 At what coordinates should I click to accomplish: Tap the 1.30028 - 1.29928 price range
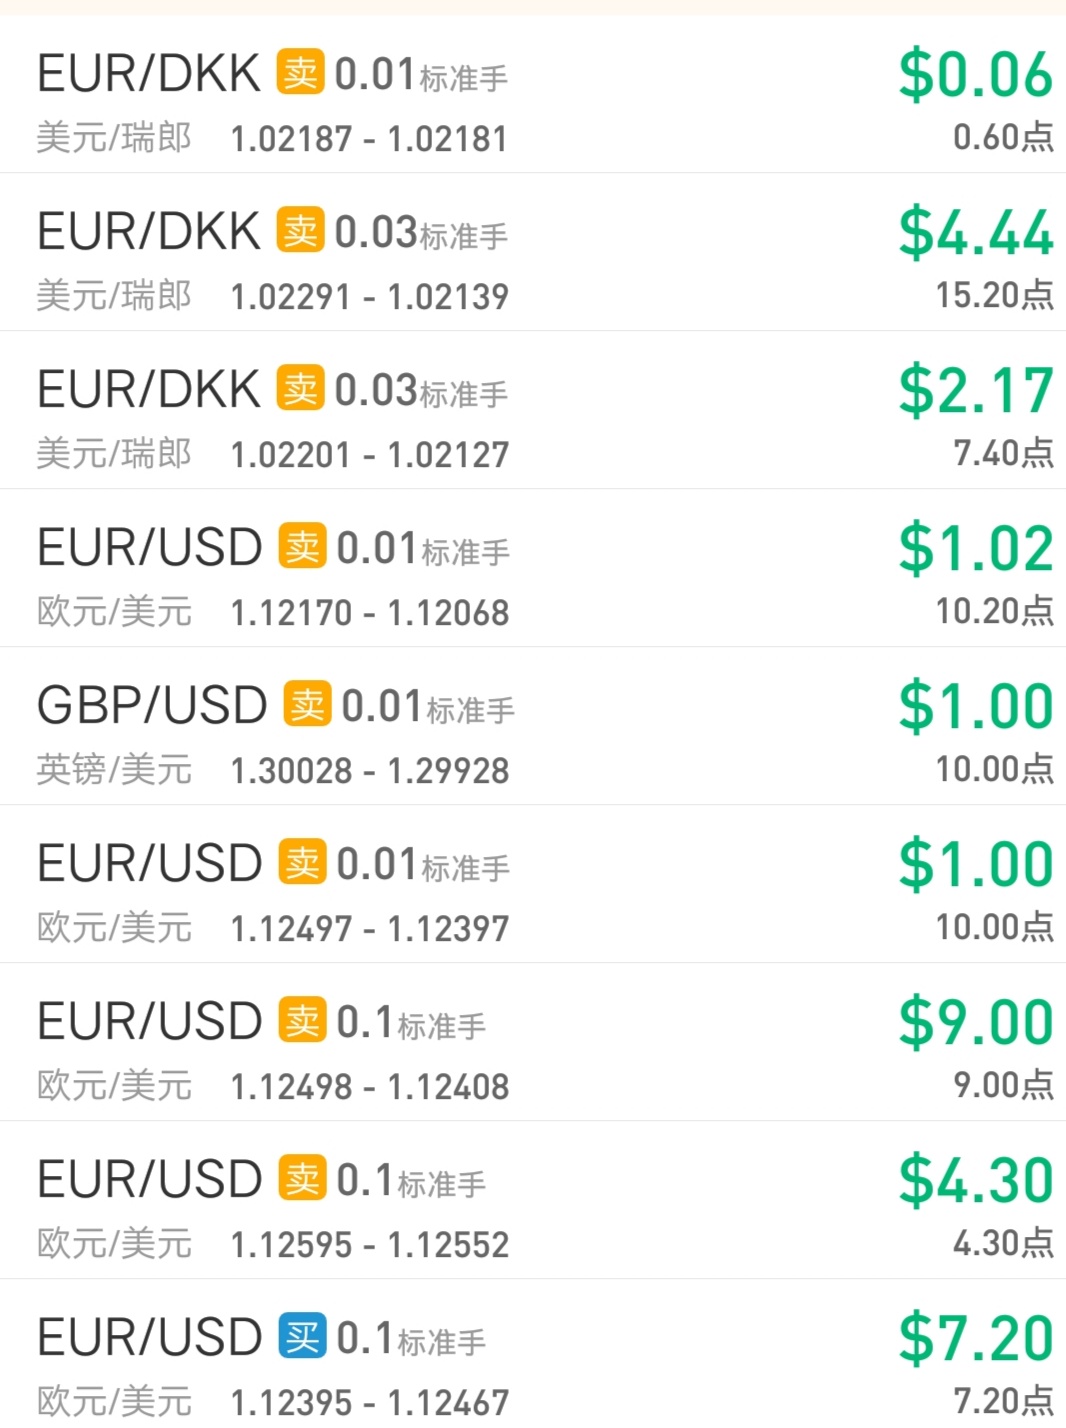[x=370, y=771]
